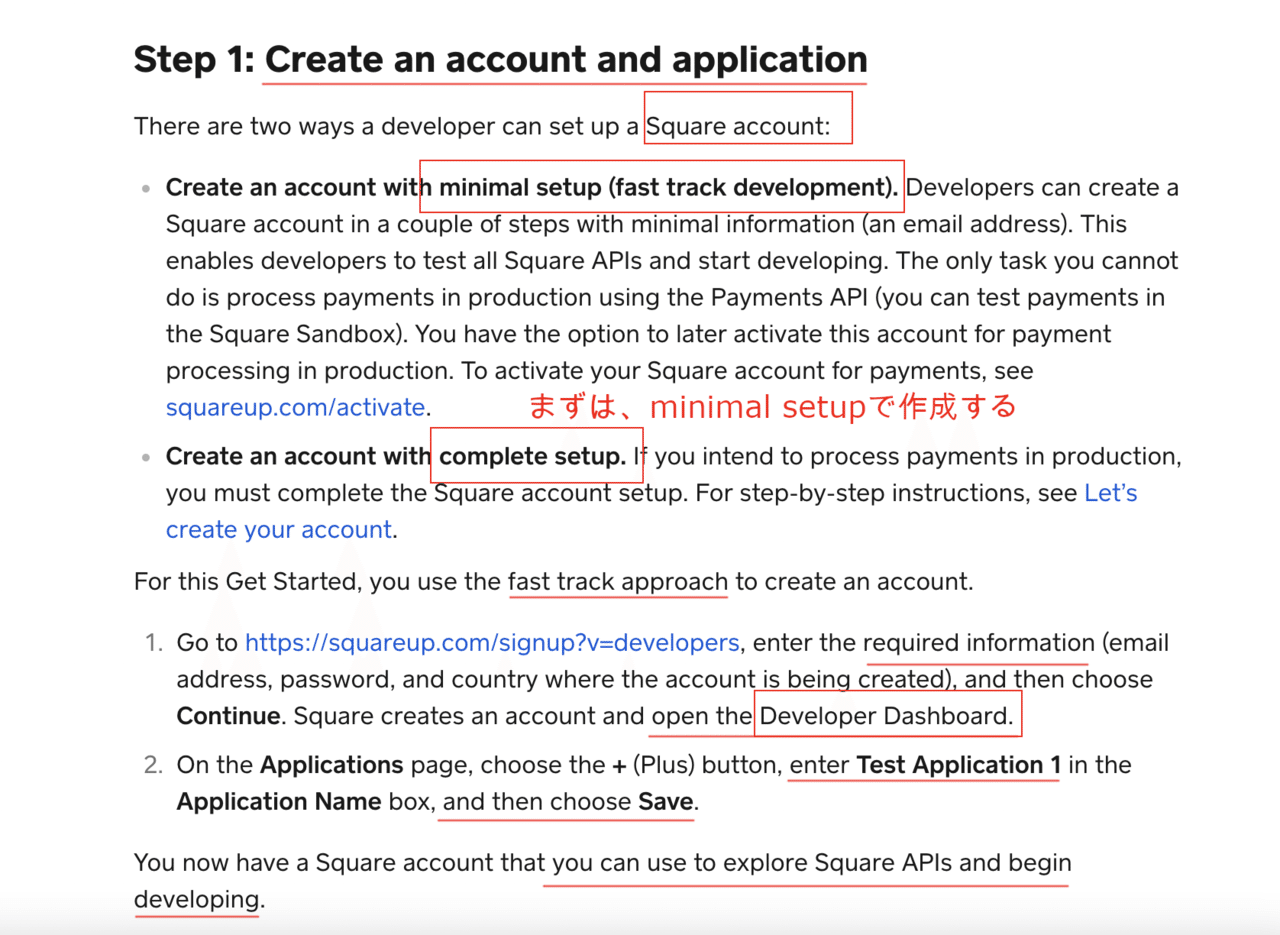Image resolution: width=1280 pixels, height=935 pixels.
Task: Click the bold "Application Name" text
Action: point(279,802)
